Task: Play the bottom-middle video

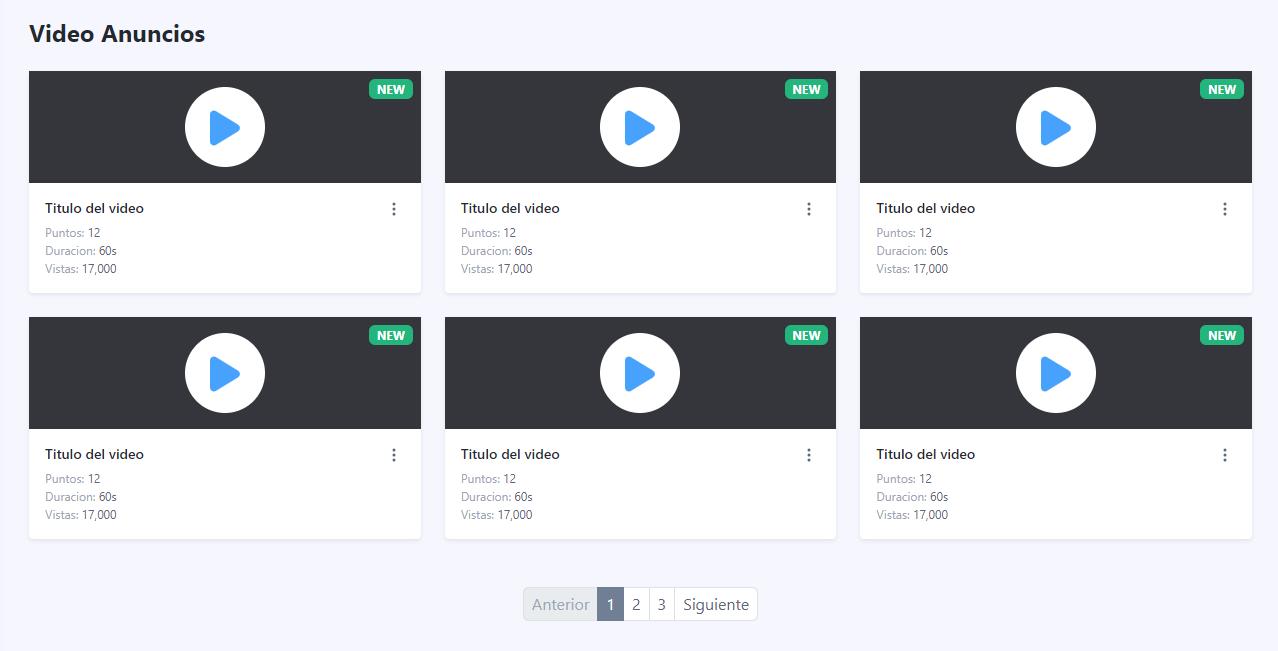Action: (640, 372)
